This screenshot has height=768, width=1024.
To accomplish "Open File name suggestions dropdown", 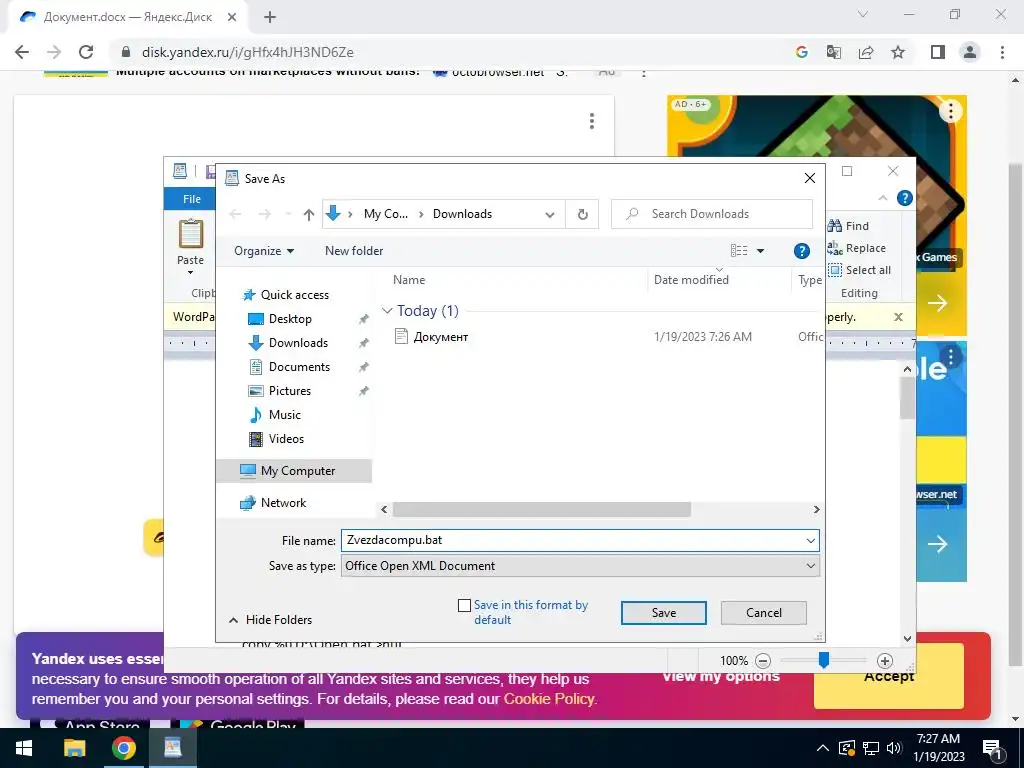I will tap(810, 541).
